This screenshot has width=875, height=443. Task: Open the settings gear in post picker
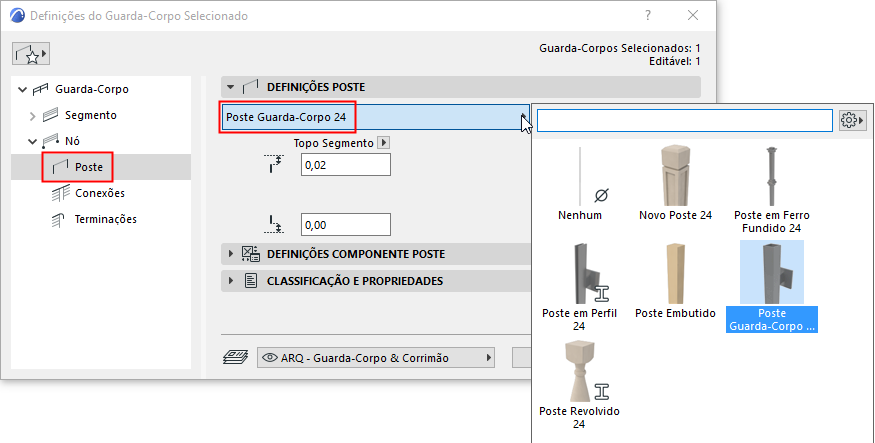coord(853,120)
